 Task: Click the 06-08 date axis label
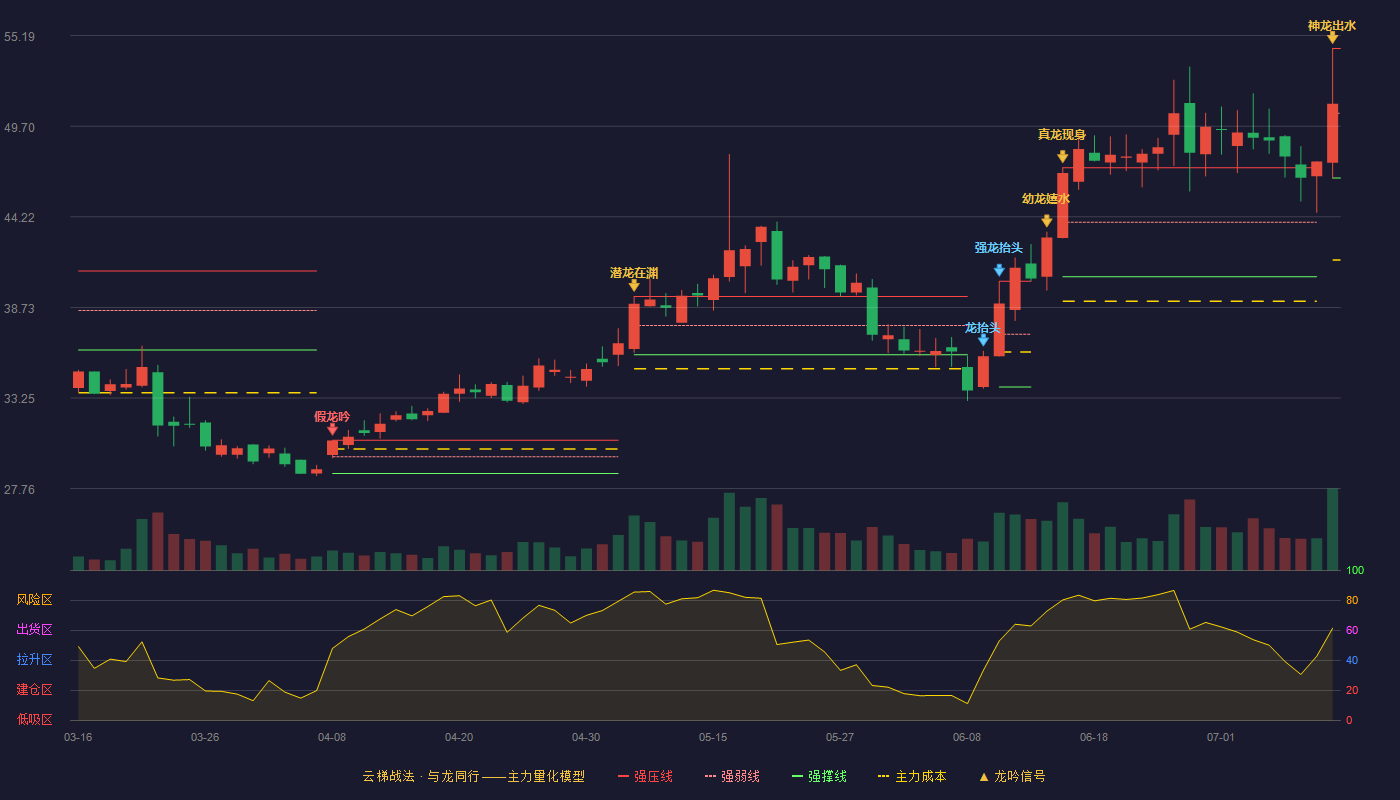click(967, 737)
